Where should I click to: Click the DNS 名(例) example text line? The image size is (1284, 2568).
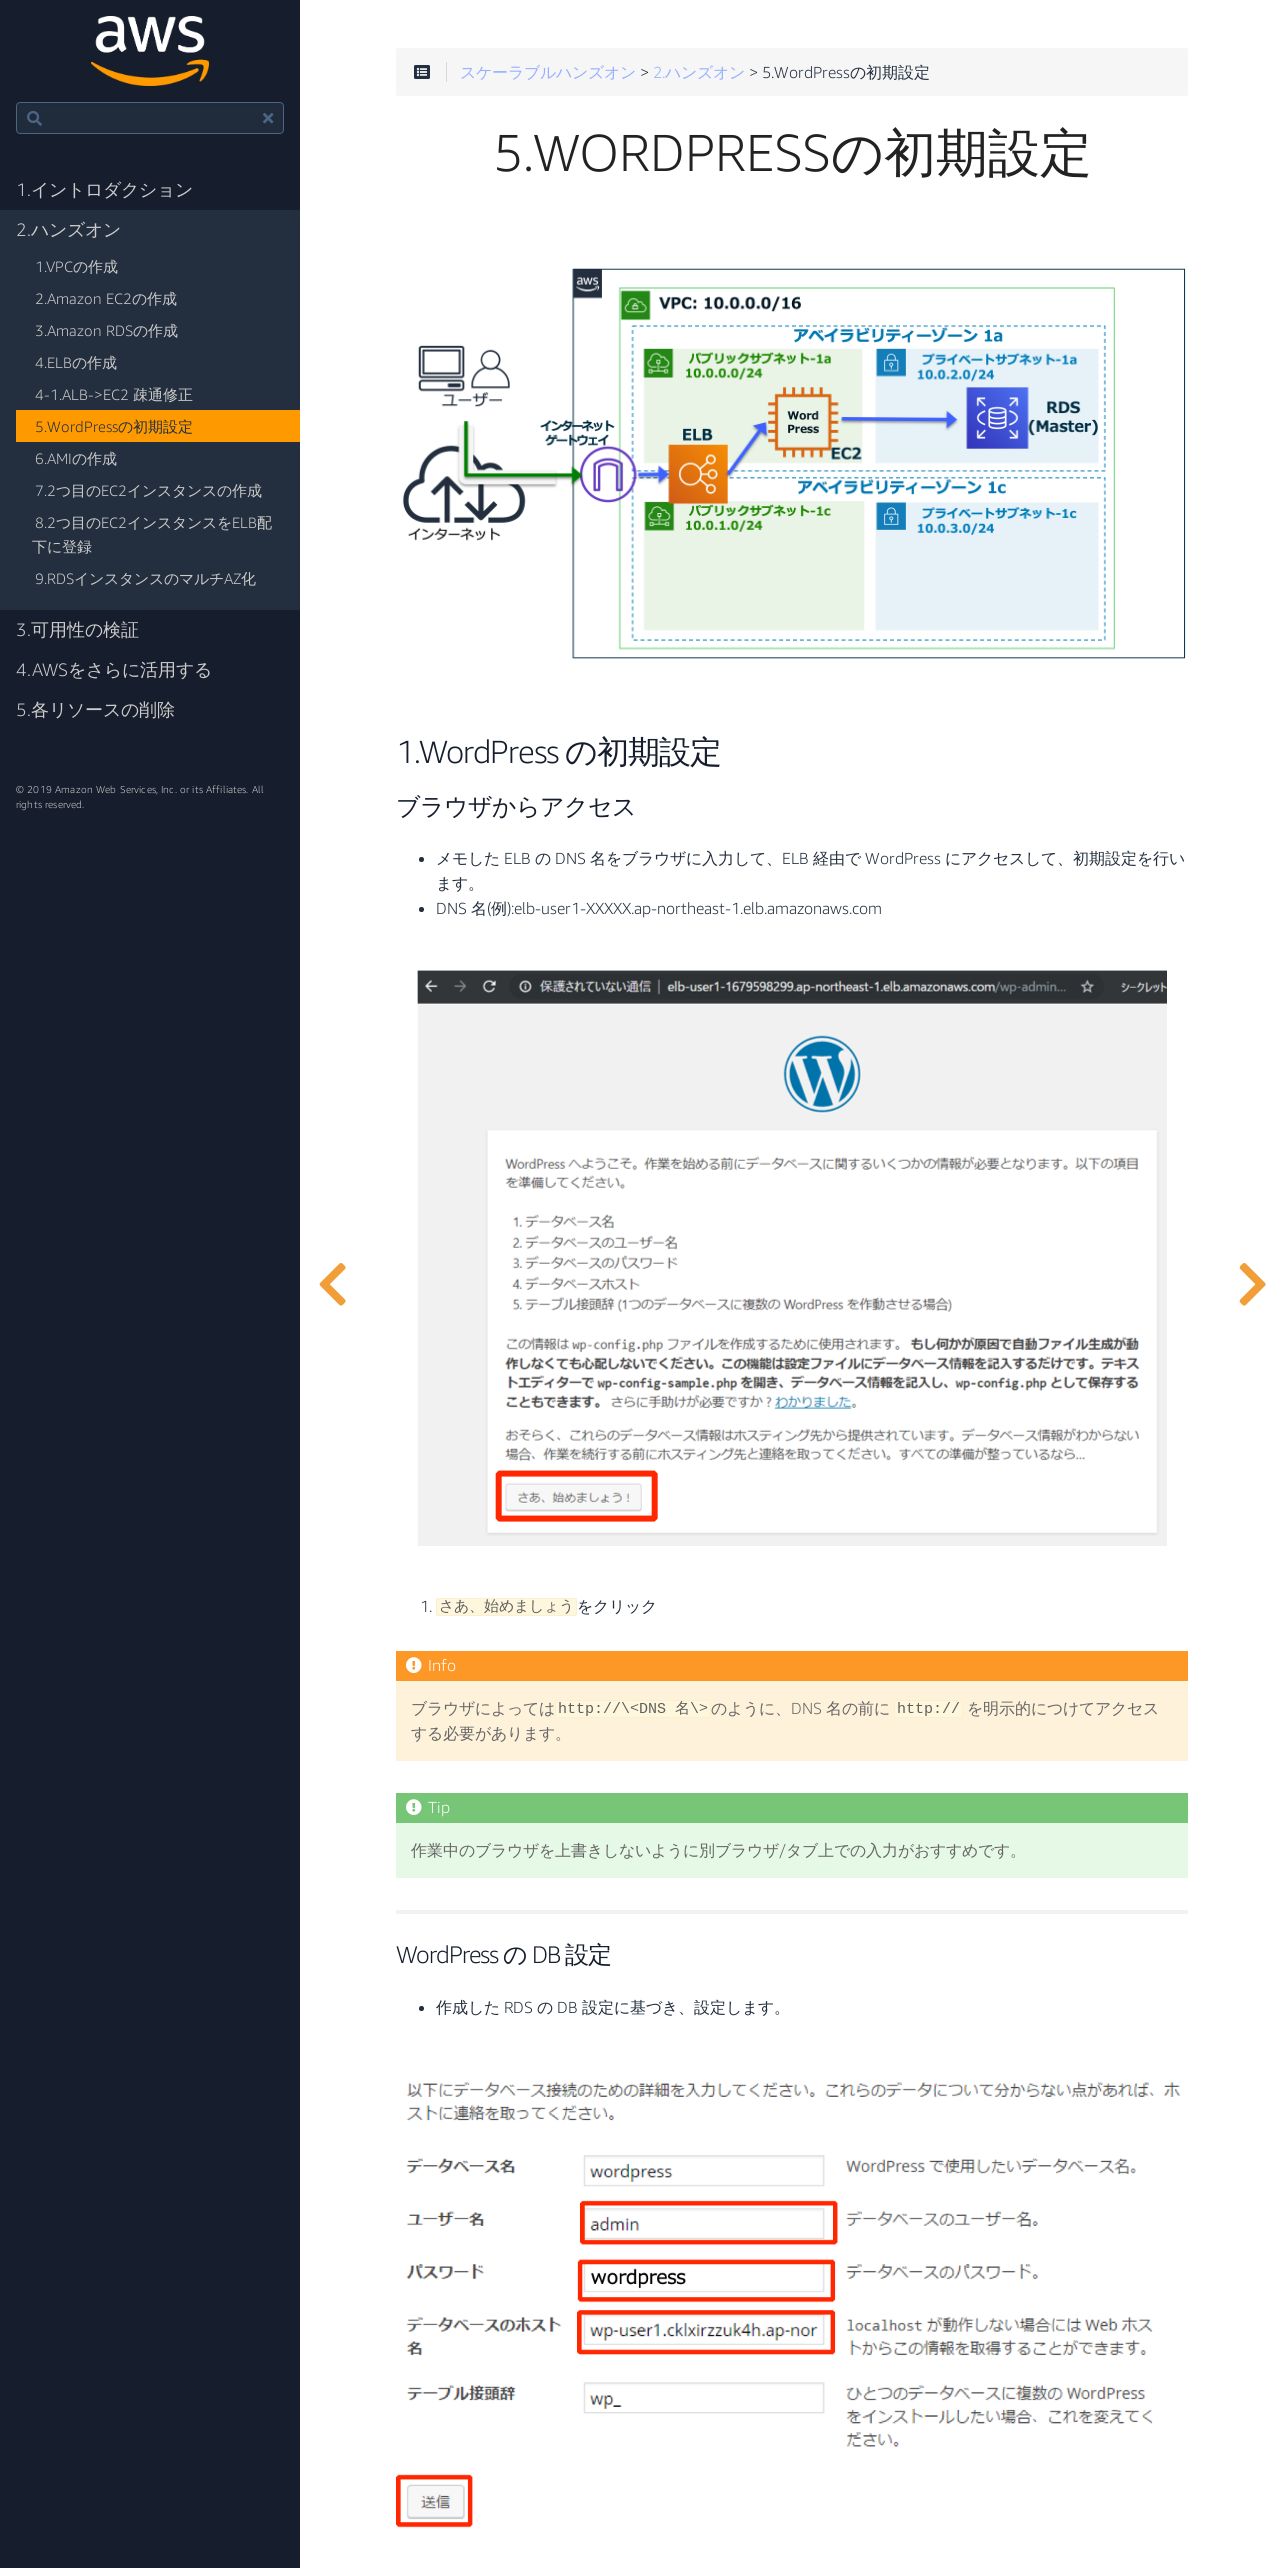click(x=659, y=908)
